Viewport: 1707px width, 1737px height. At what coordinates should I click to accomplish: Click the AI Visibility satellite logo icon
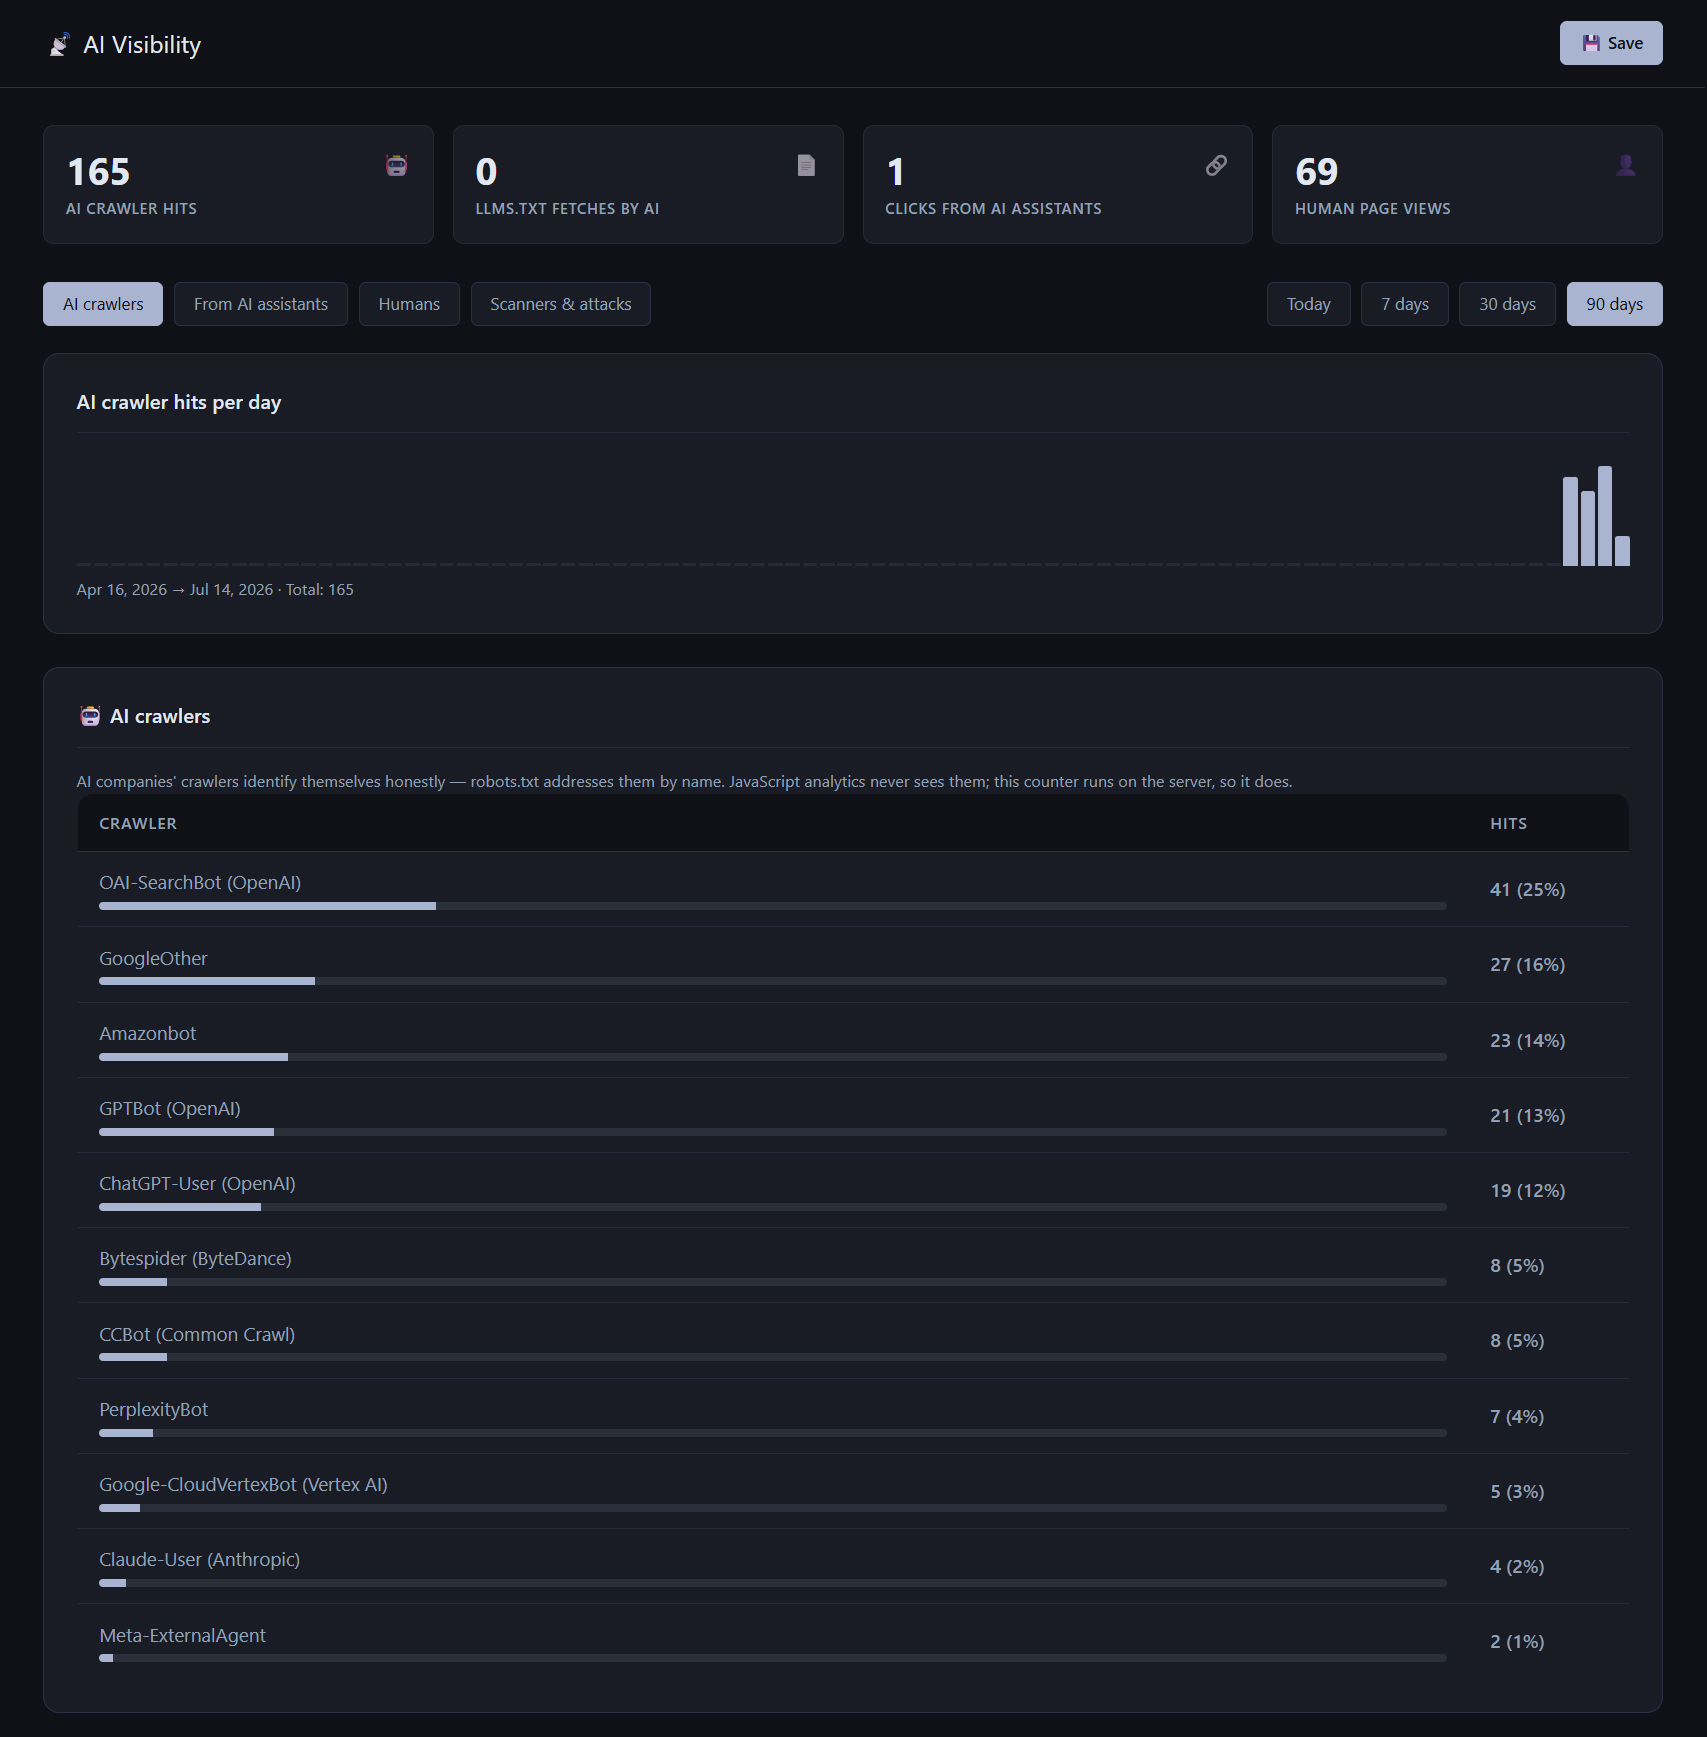[60, 45]
